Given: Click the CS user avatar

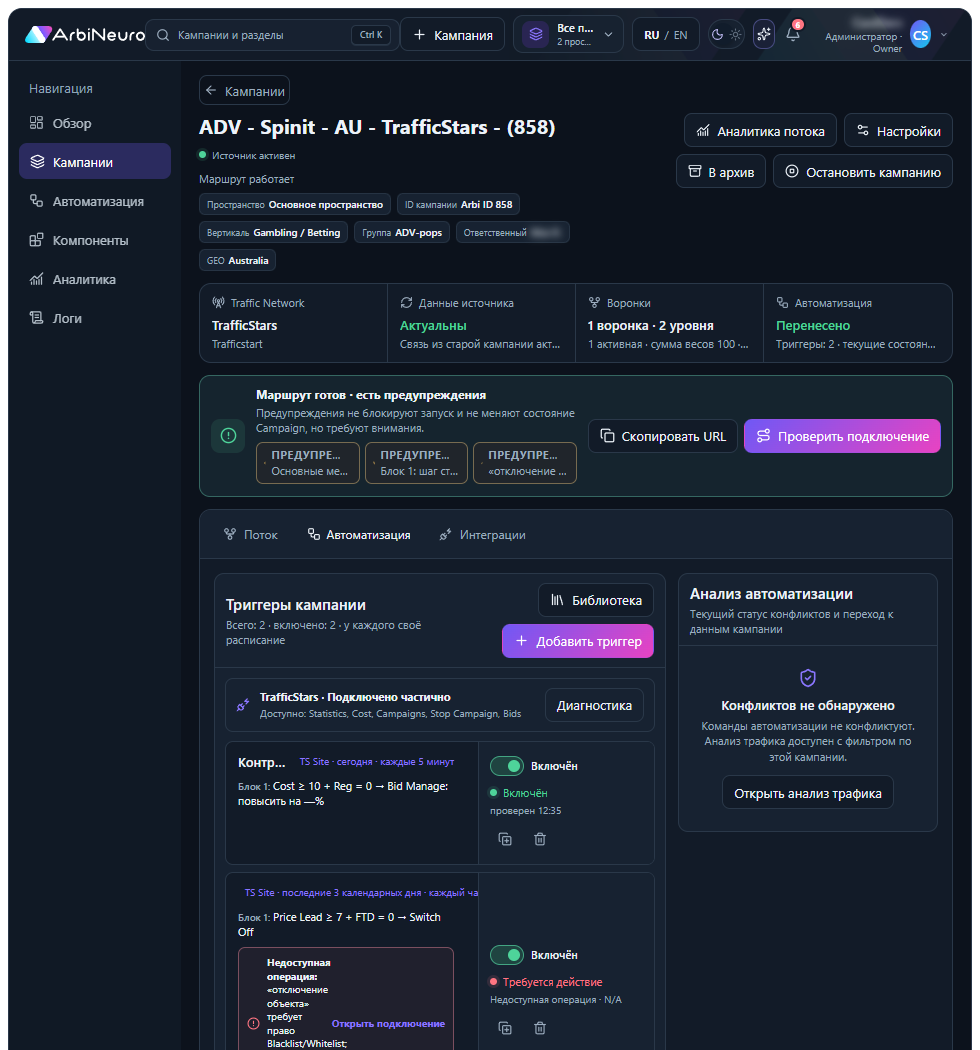Looking at the screenshot, I should pos(920,35).
